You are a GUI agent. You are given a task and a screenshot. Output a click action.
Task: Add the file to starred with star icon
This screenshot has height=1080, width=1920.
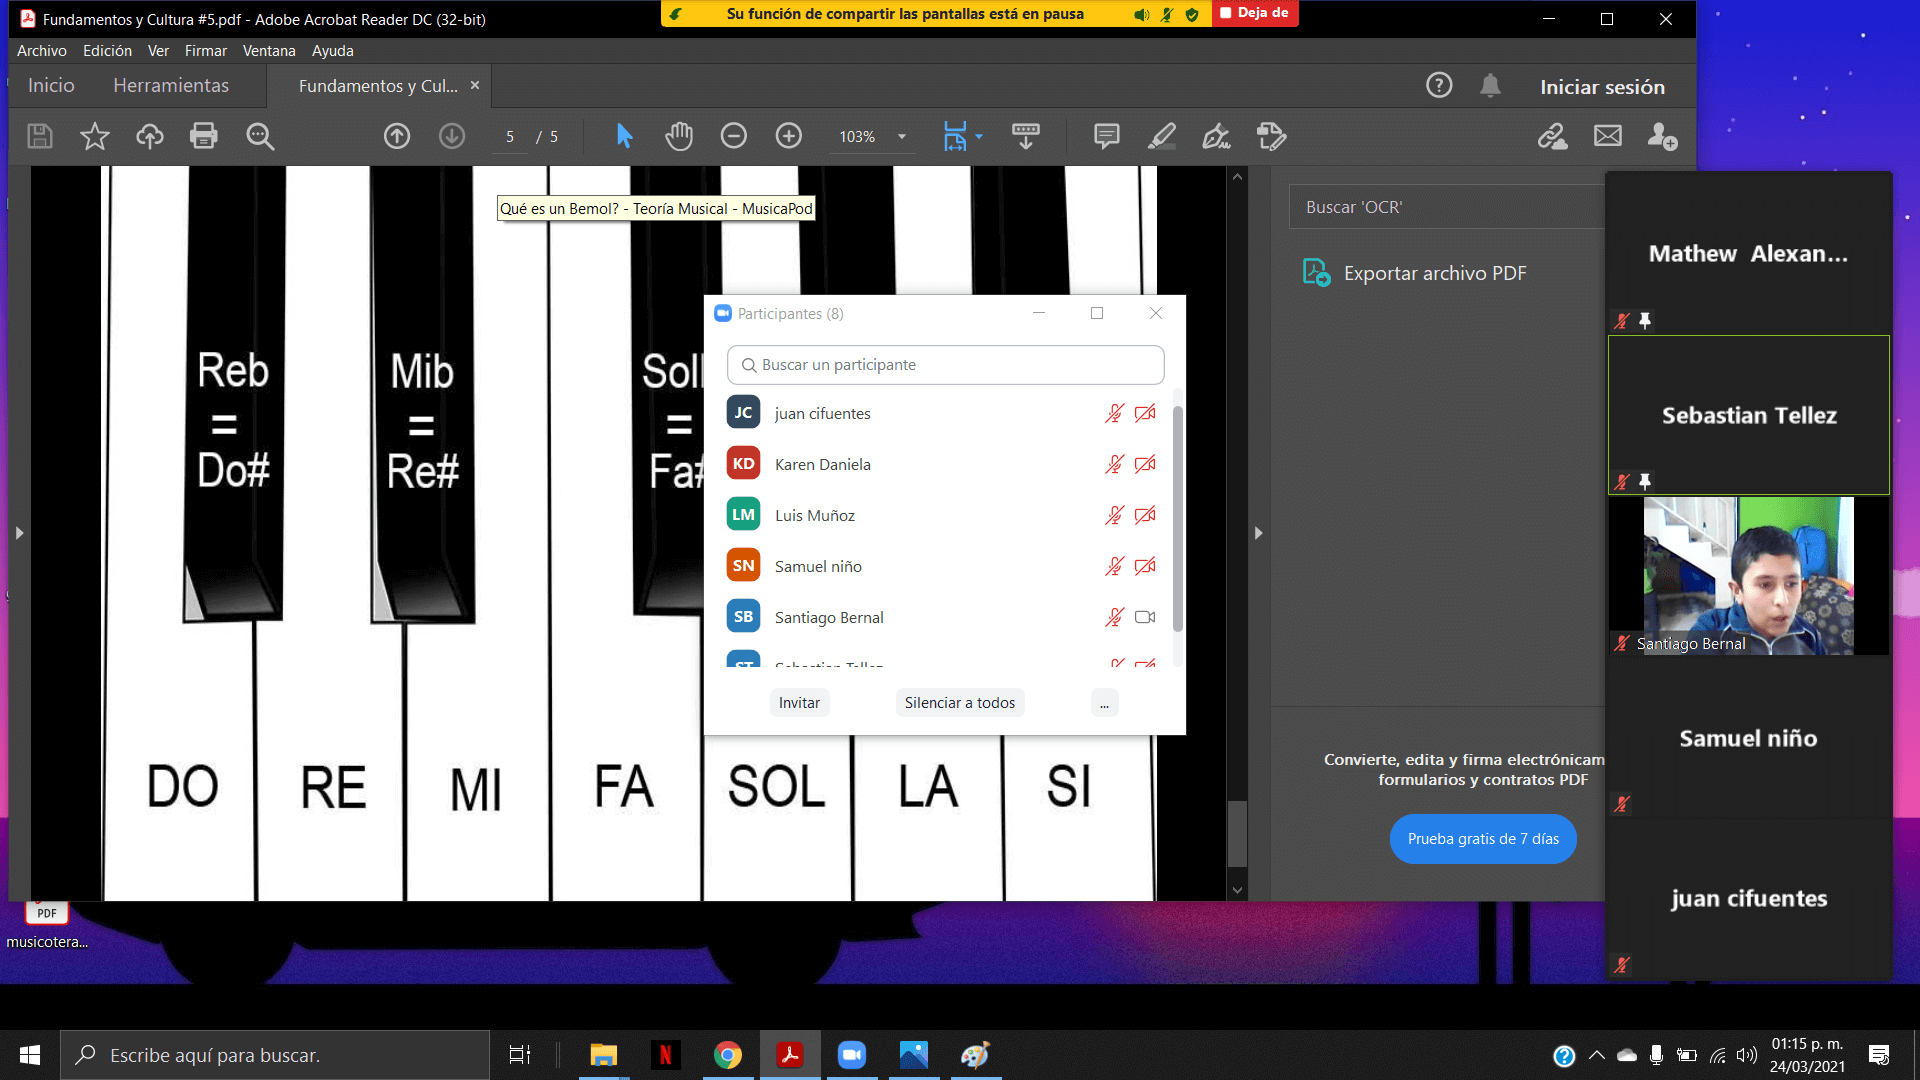click(x=95, y=136)
